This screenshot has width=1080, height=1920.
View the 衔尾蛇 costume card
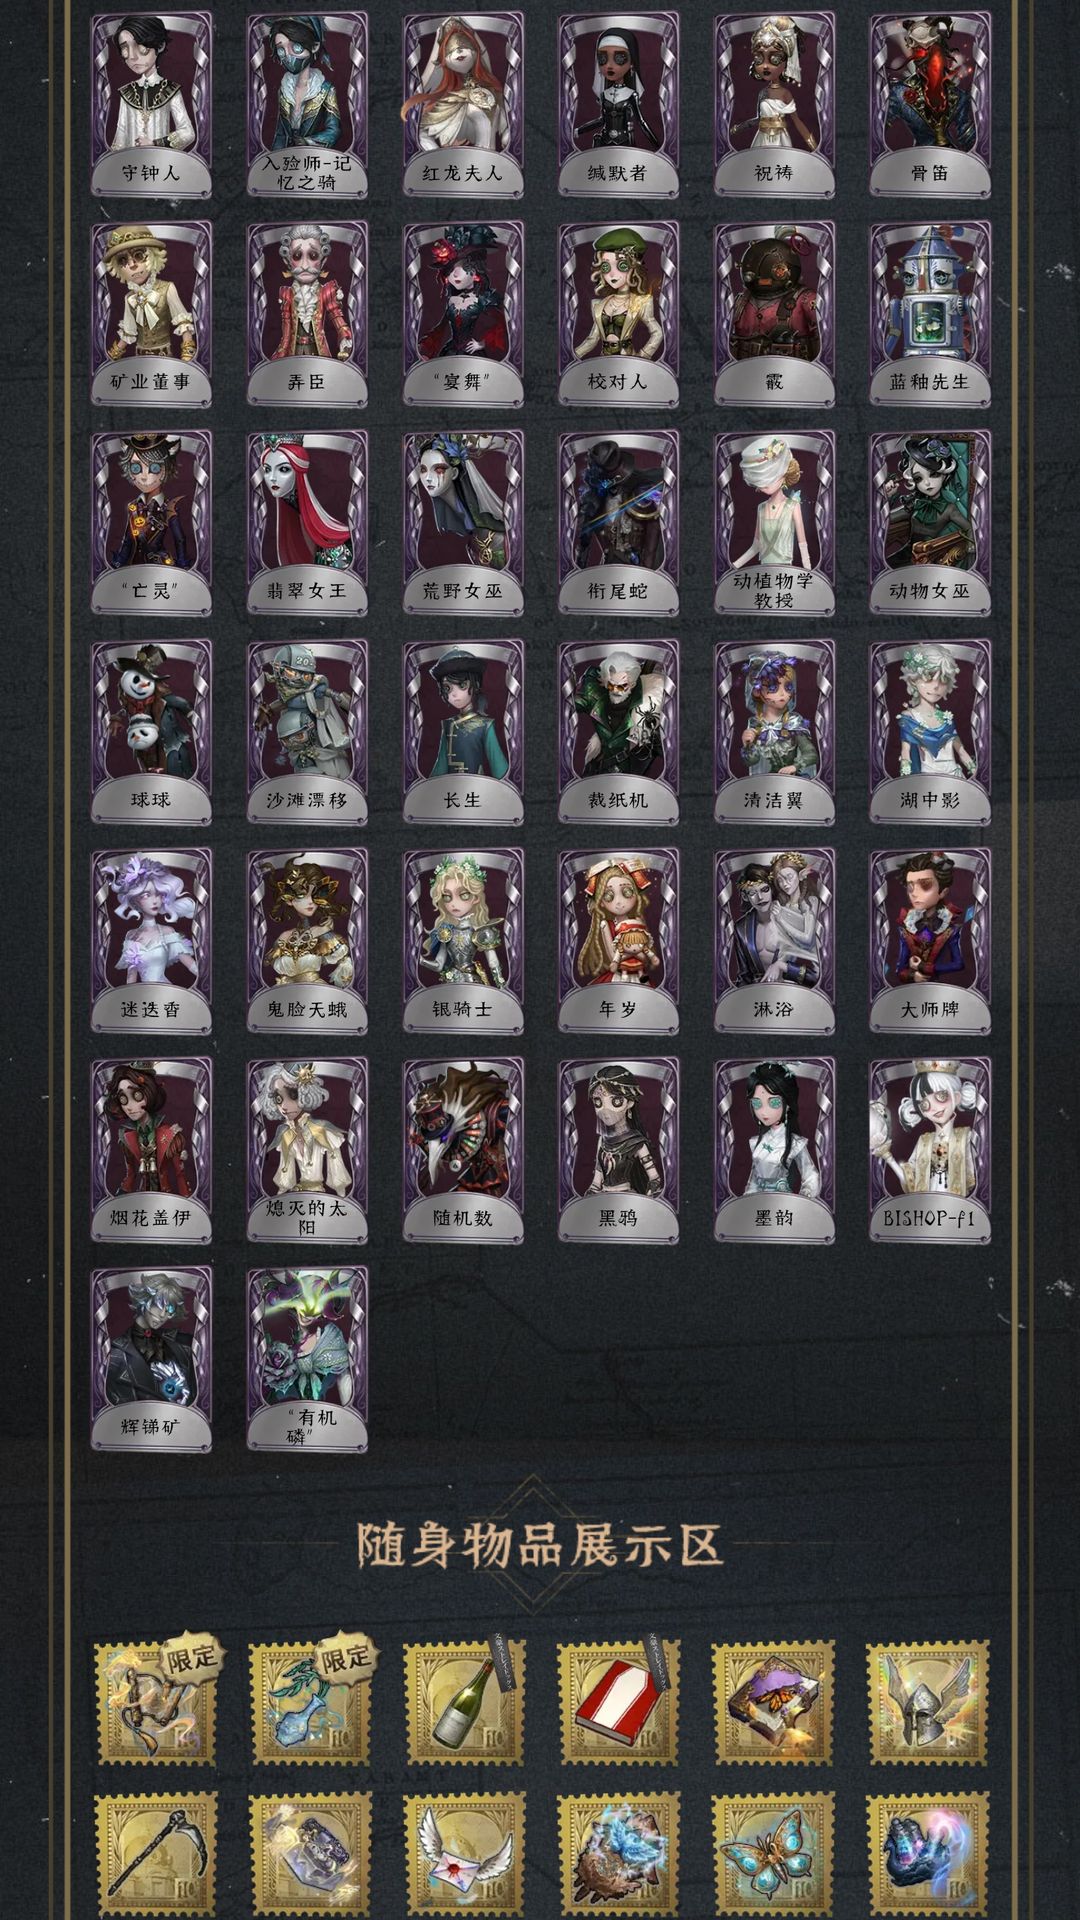point(618,523)
